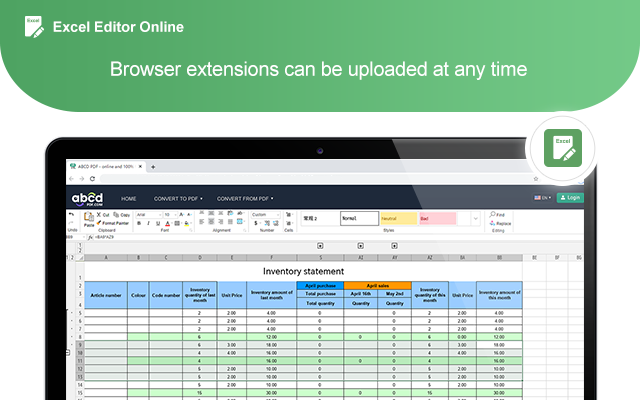Open the font size 10 dropdown

click(x=169, y=215)
